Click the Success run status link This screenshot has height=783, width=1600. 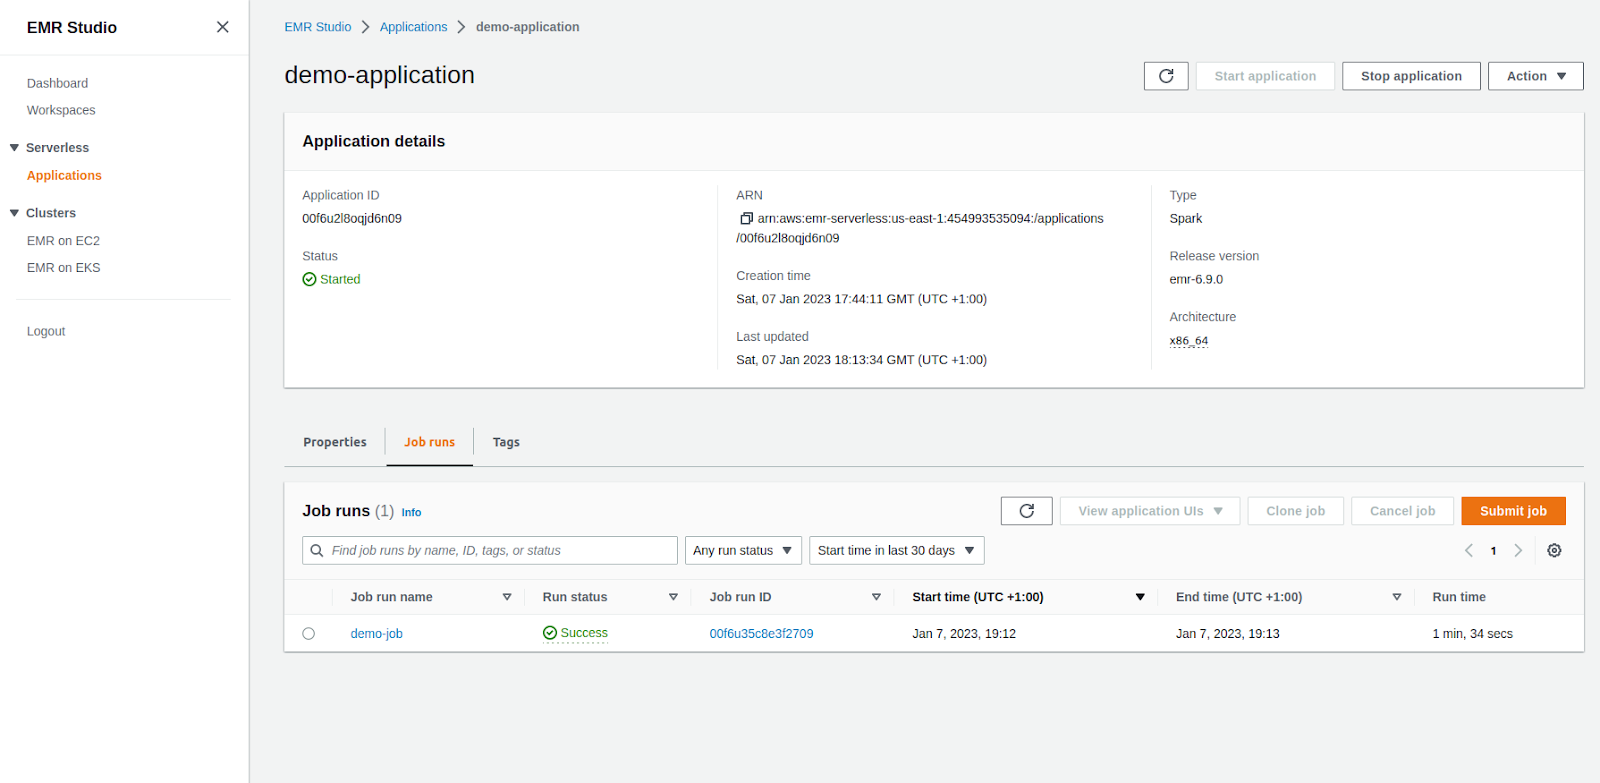(584, 633)
